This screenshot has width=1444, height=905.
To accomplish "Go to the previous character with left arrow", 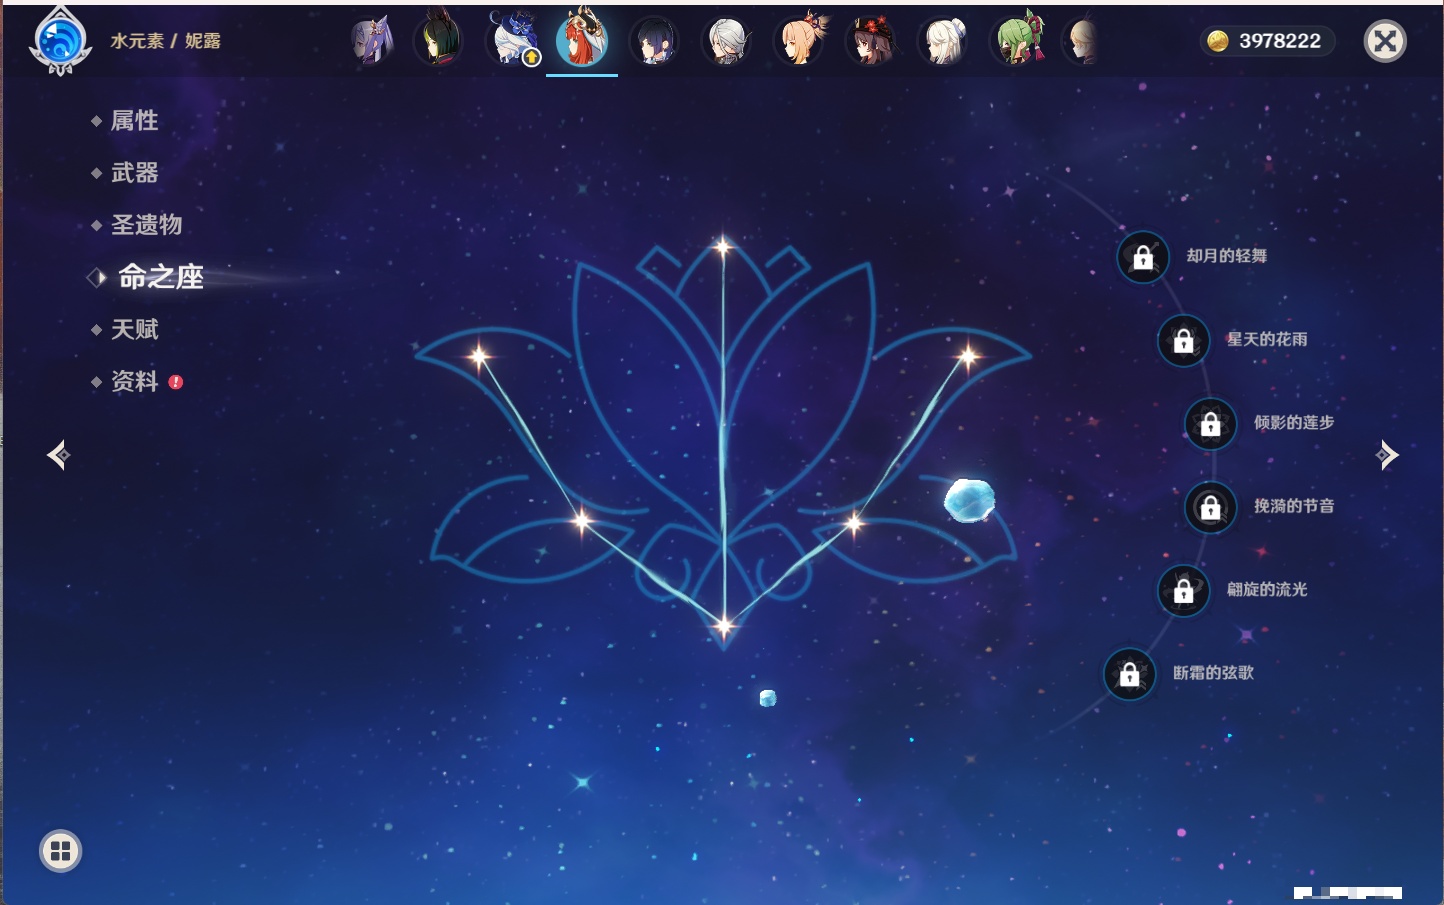I will point(59,455).
